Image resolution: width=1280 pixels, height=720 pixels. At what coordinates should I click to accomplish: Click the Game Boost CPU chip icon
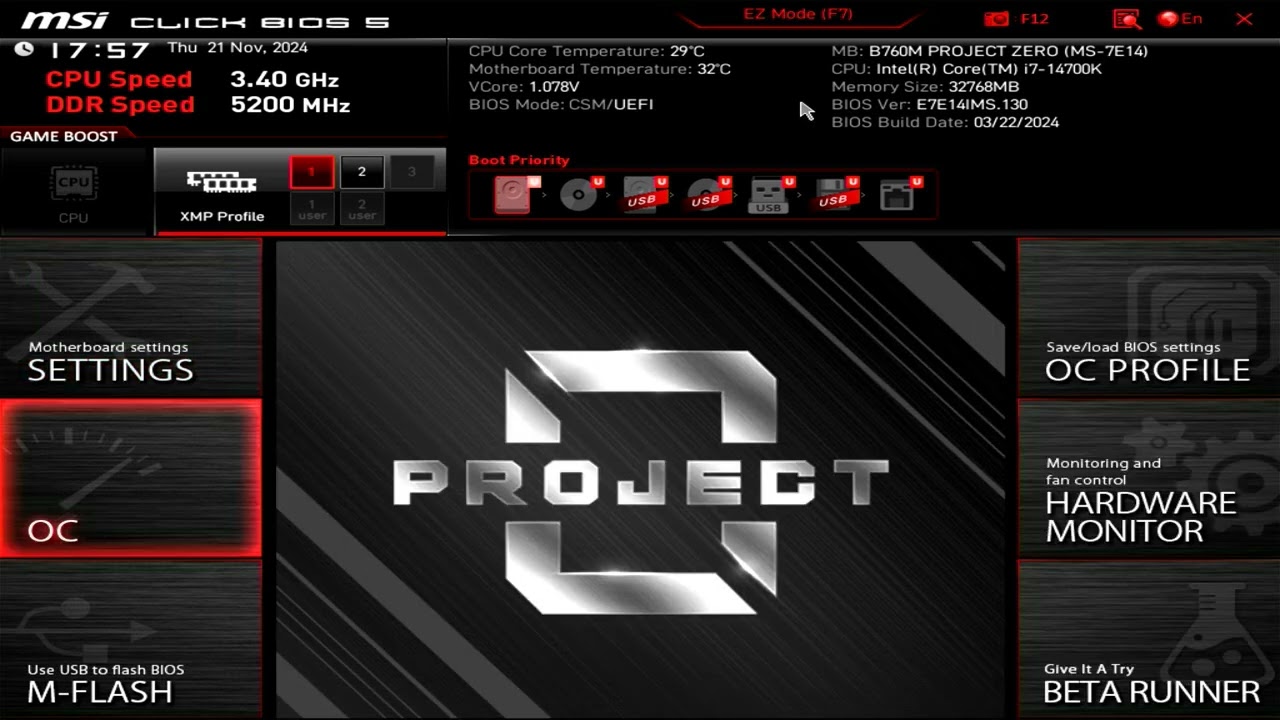tap(73, 184)
